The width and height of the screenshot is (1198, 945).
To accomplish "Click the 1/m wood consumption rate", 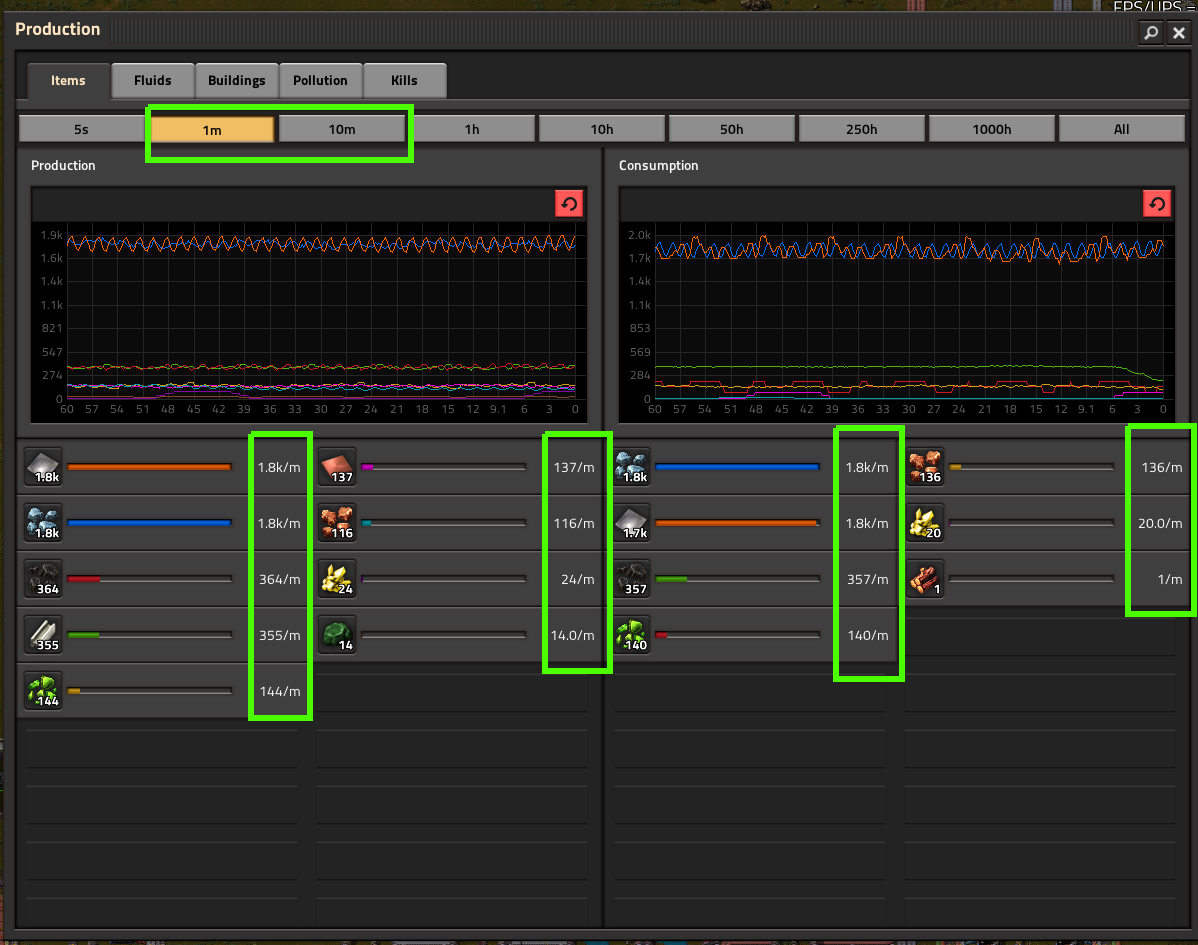I will (x=1170, y=579).
